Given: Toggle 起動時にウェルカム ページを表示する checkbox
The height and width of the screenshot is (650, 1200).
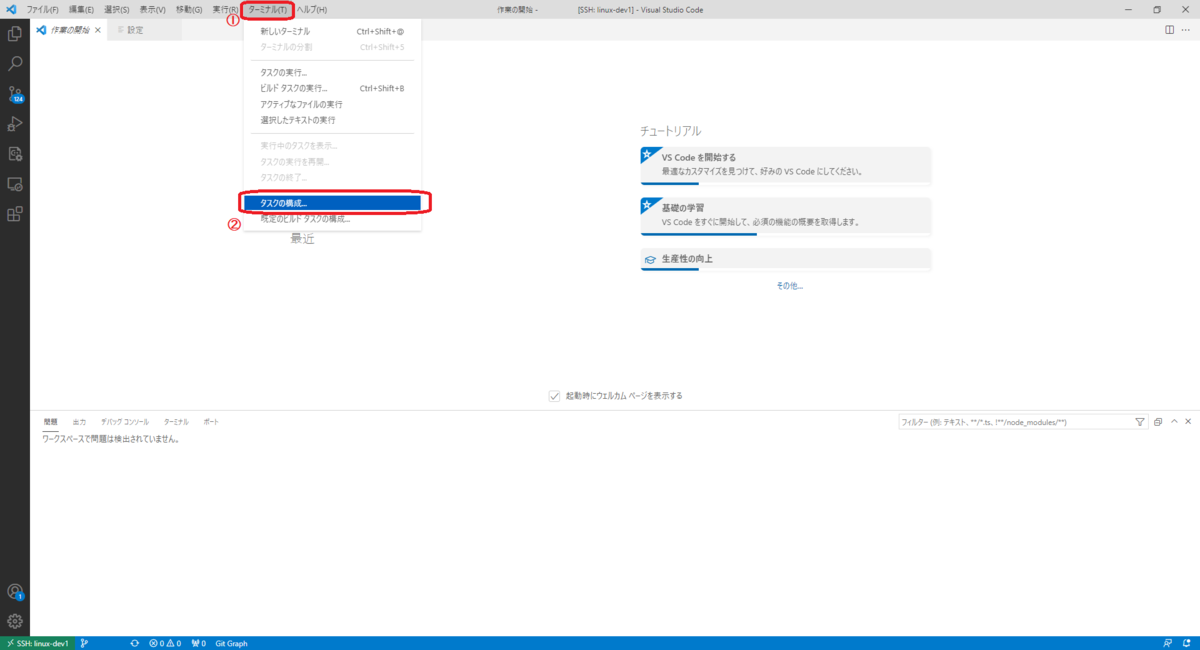Looking at the screenshot, I should 554,395.
